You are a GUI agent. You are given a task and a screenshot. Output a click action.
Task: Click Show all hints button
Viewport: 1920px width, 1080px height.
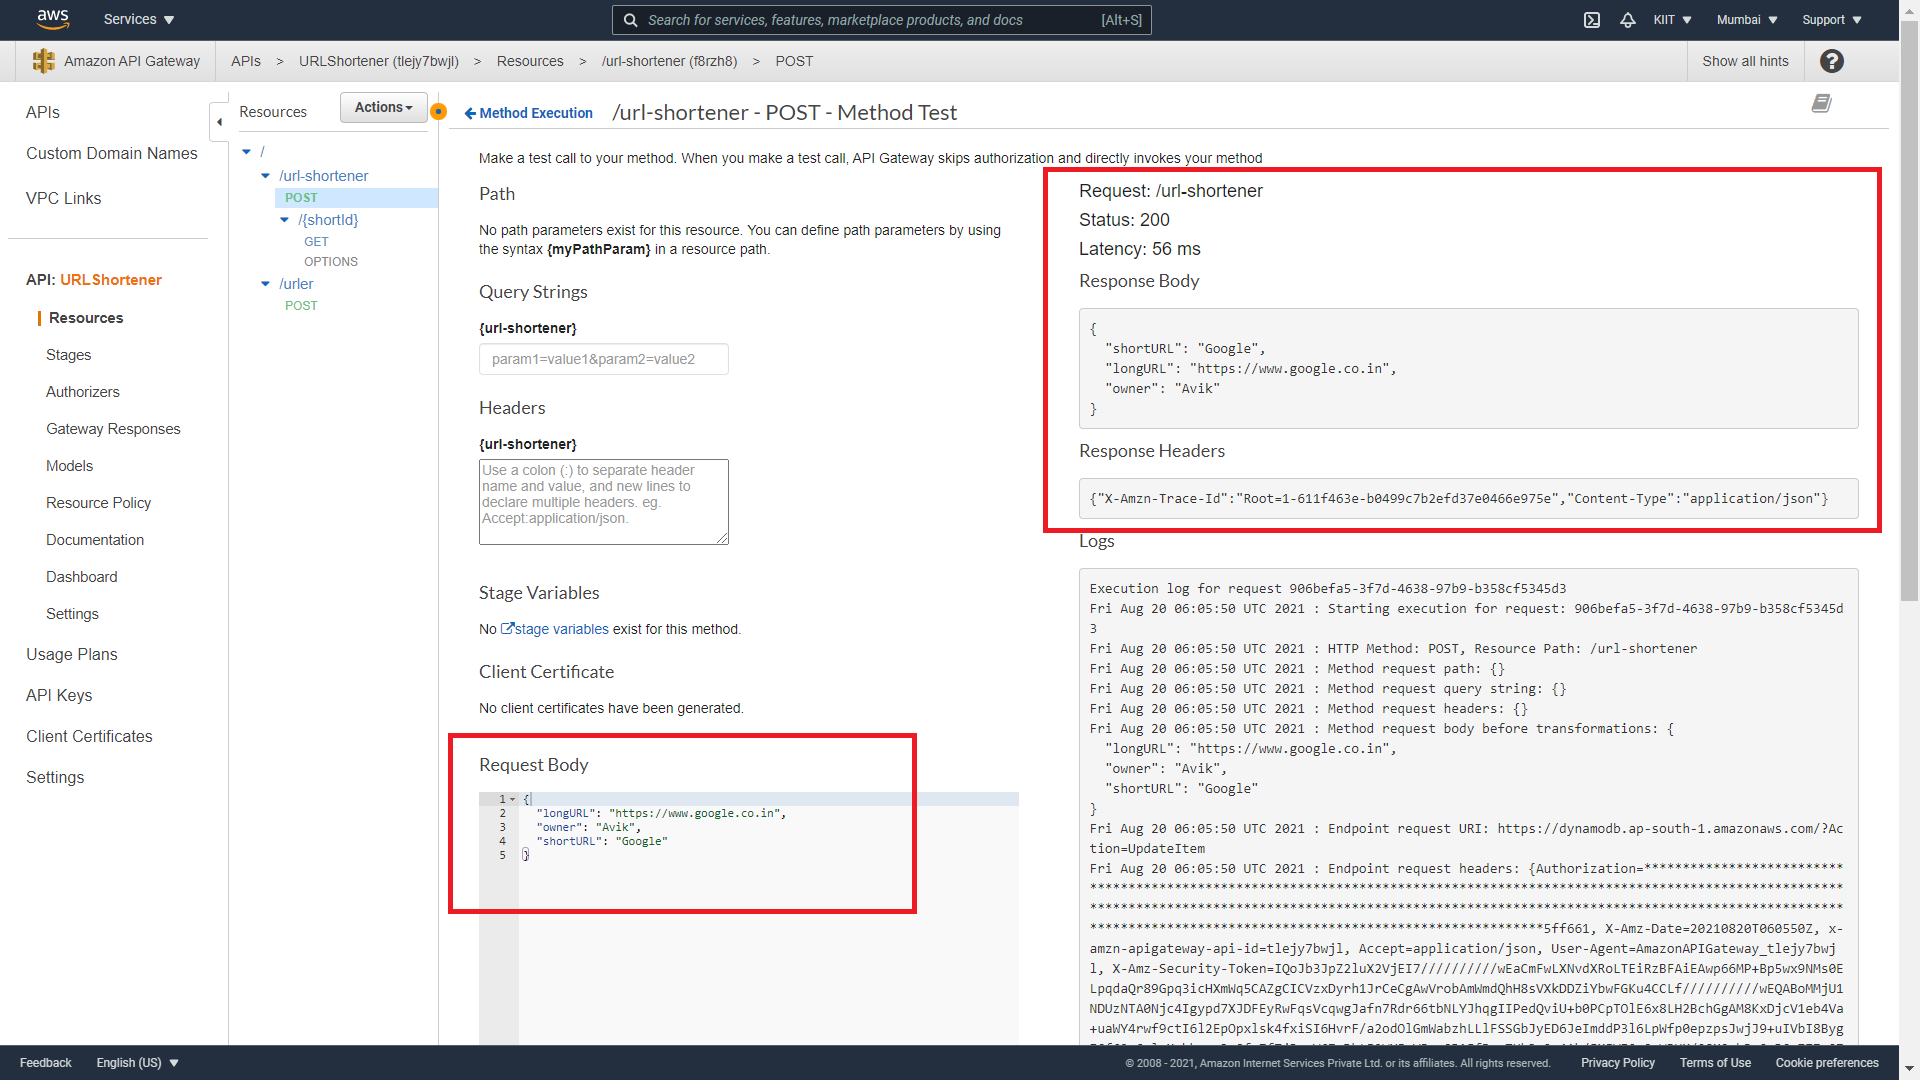tap(1746, 61)
